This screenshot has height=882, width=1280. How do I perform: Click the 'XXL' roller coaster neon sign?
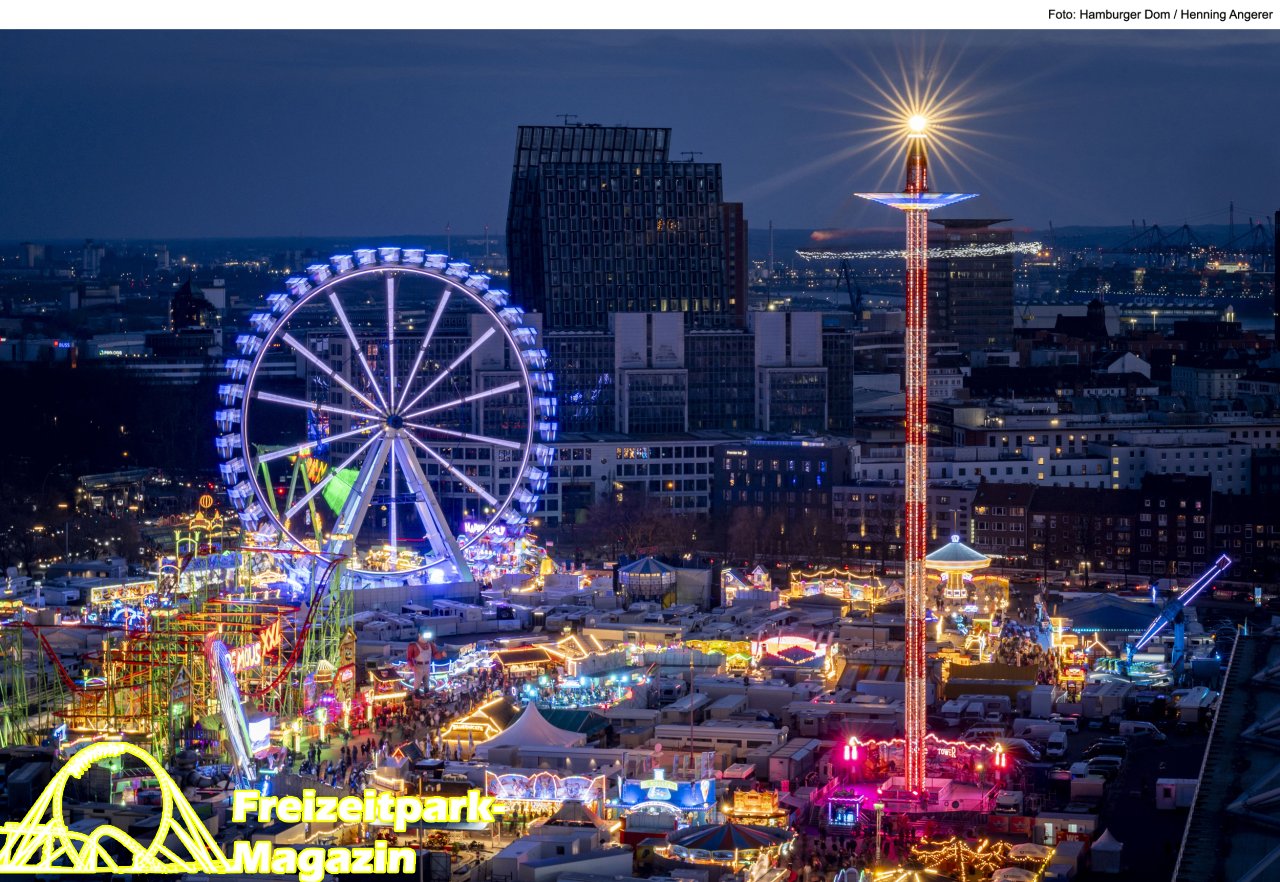pos(270,636)
